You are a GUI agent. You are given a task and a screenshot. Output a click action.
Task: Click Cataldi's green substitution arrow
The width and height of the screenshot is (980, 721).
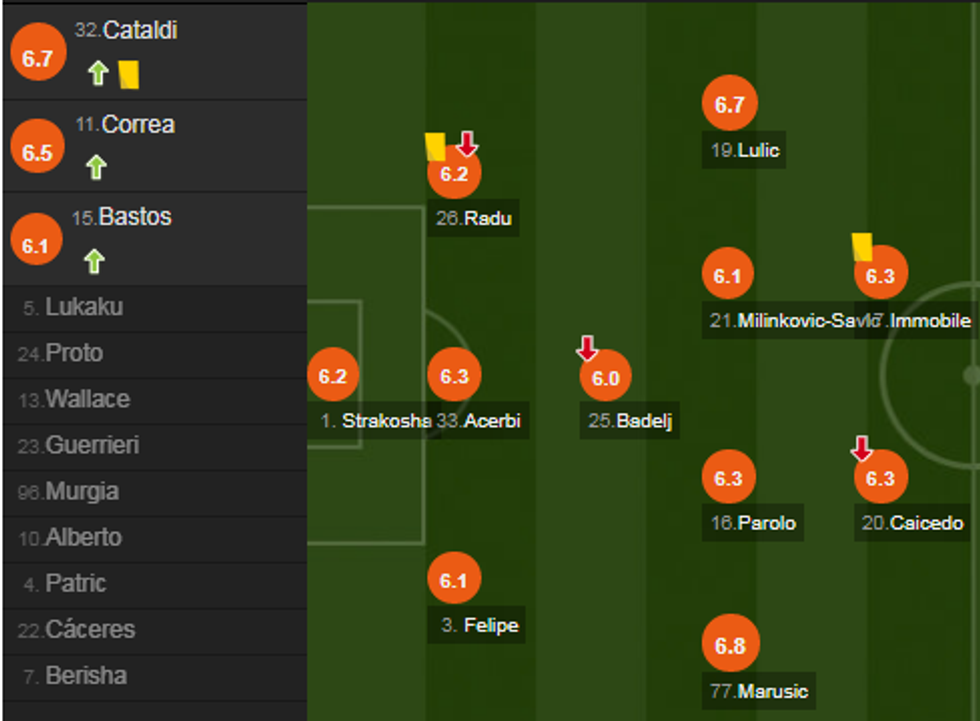(x=97, y=72)
